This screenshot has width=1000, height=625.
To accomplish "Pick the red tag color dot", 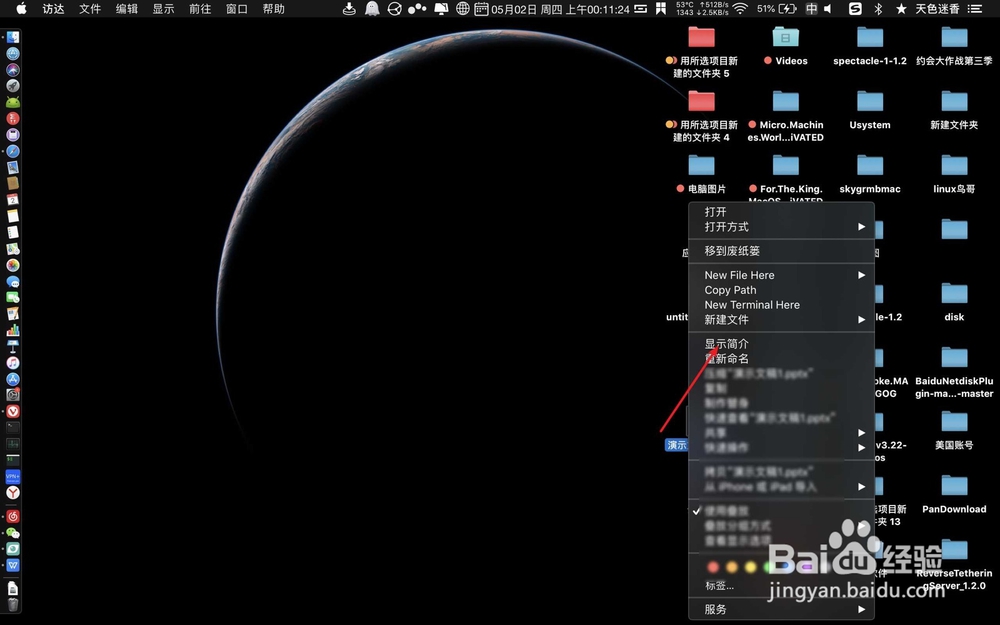I will click(714, 567).
